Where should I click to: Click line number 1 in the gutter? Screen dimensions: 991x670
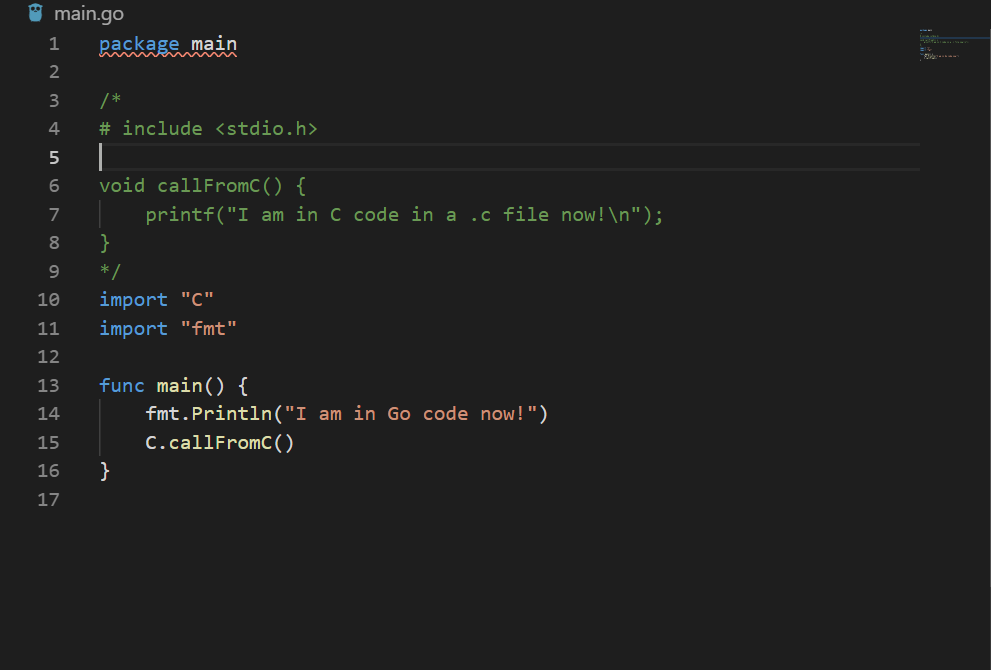click(x=53, y=44)
